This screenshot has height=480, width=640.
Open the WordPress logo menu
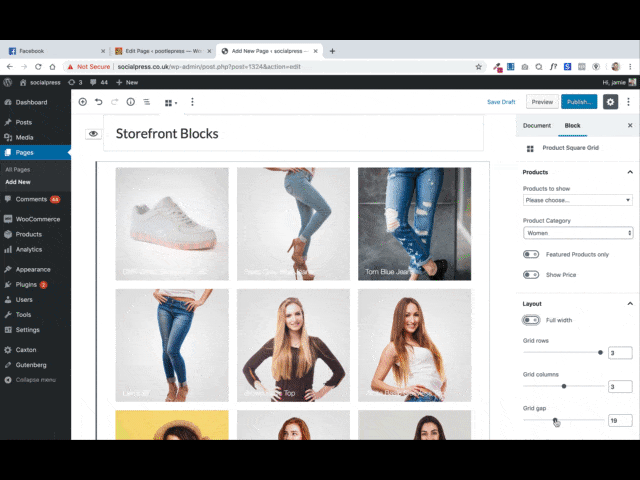[7, 82]
